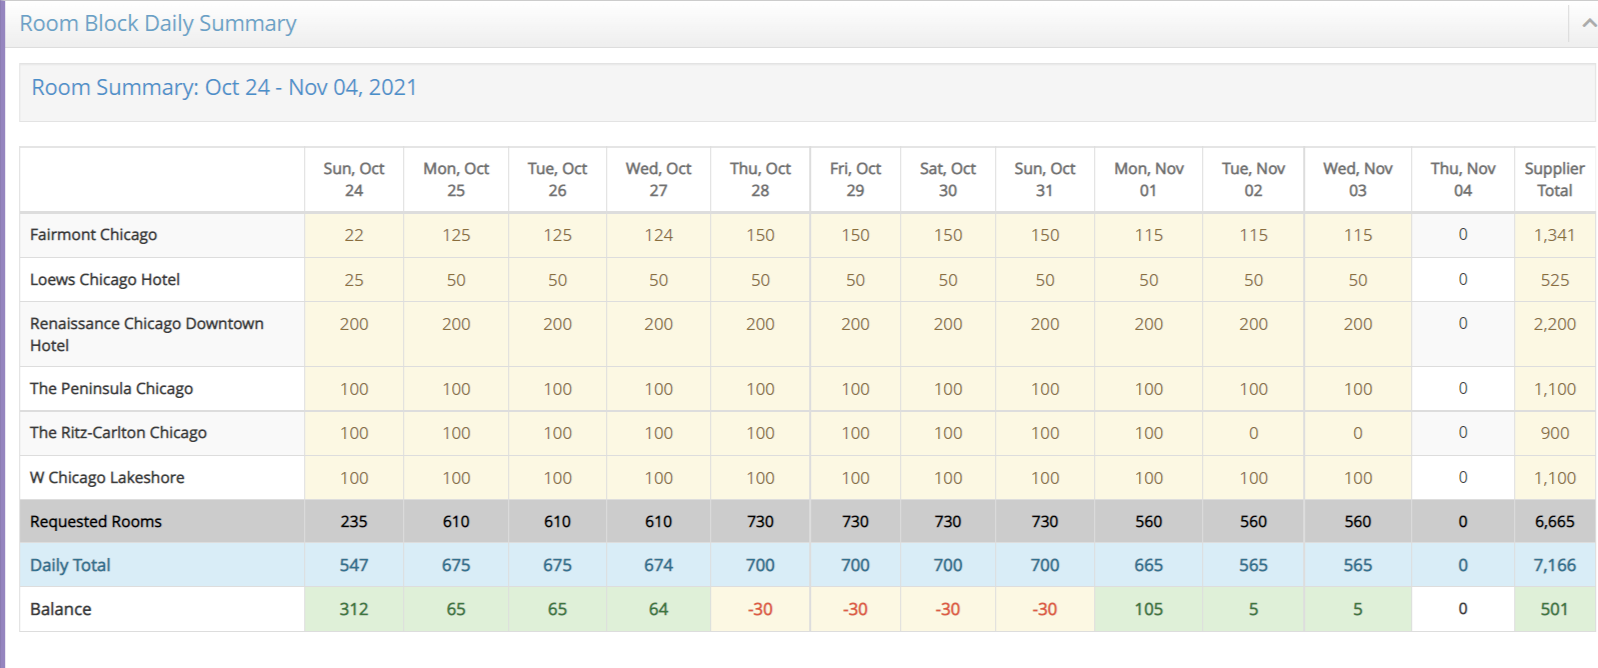Screen dimensions: 1598x668
Task: Click Fairmont Chicago's Wed Oct 27 cell showing 124
Action: [658, 235]
